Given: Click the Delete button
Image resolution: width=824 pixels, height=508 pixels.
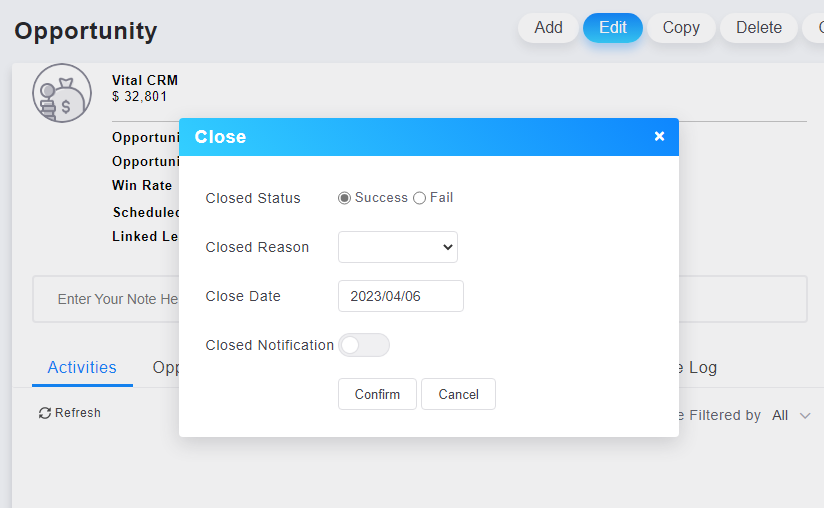Looking at the screenshot, I should tap(758, 28).
